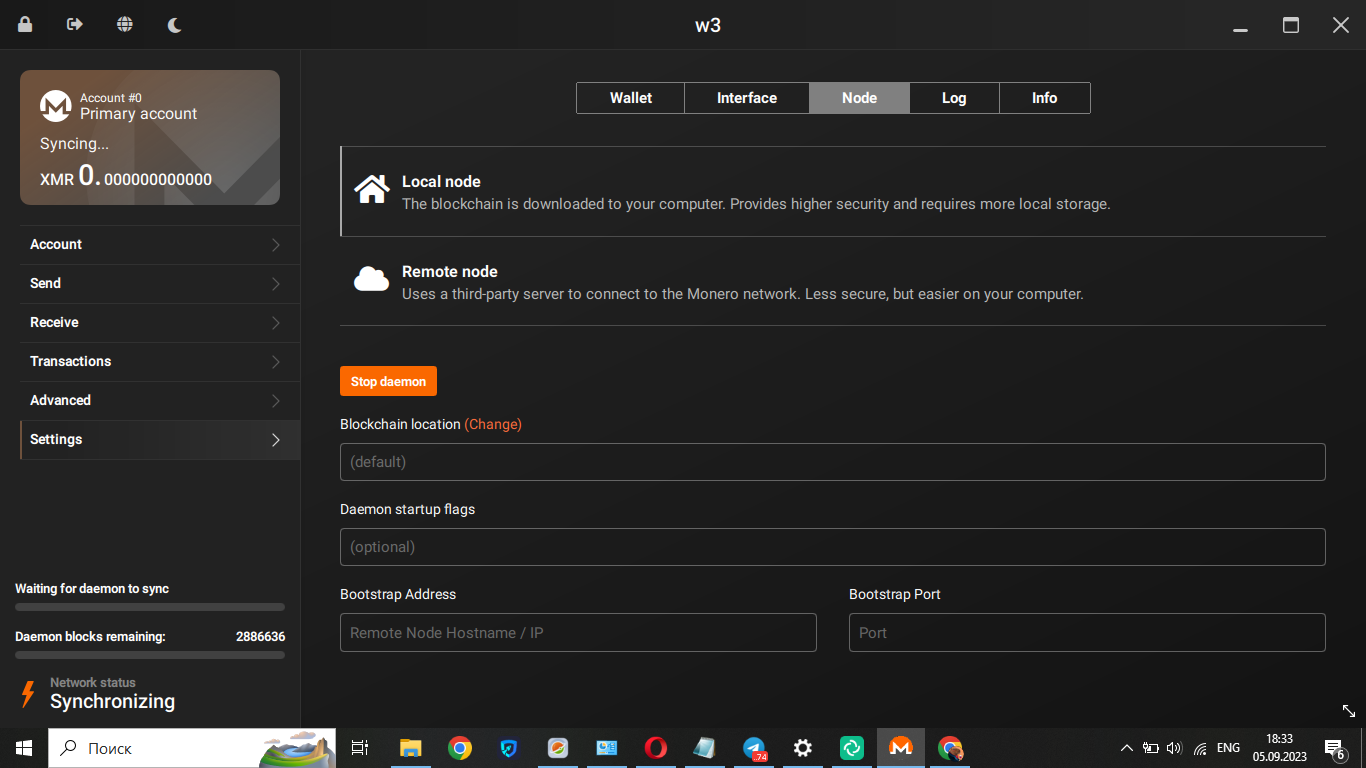Switch to the Wallet tab
The height and width of the screenshot is (768, 1366).
pos(630,98)
